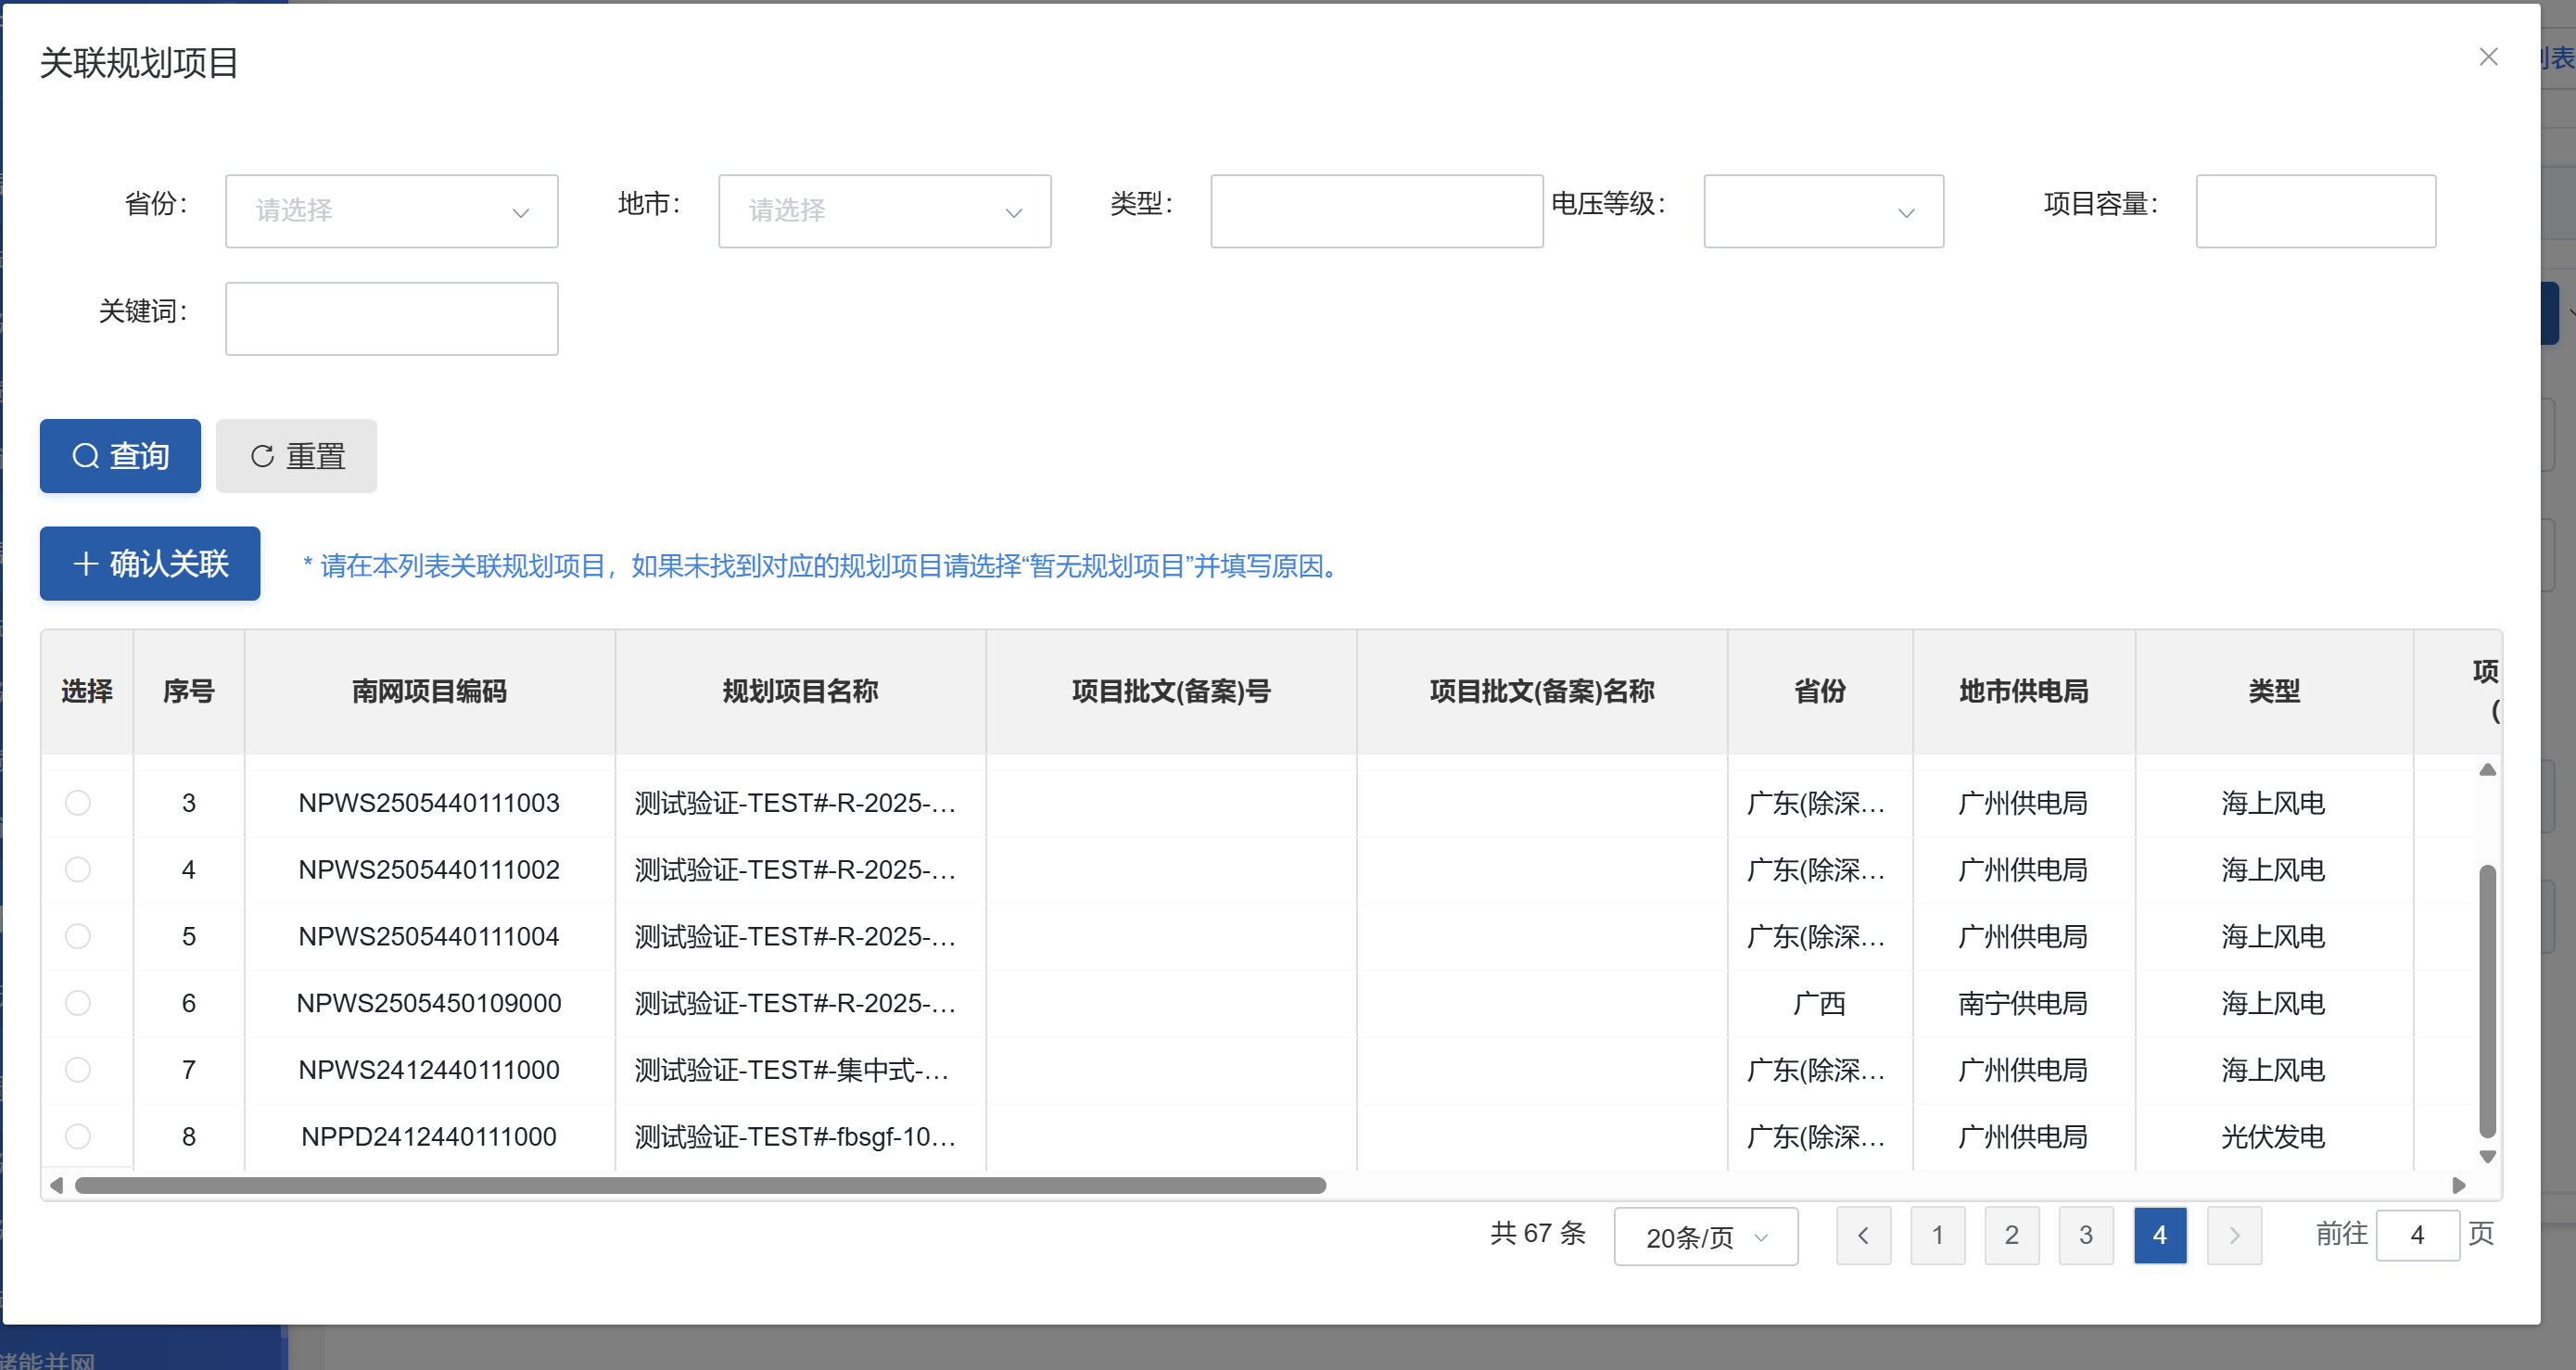Go to previous page arrow
This screenshot has width=2576, height=1370.
[x=1863, y=1236]
